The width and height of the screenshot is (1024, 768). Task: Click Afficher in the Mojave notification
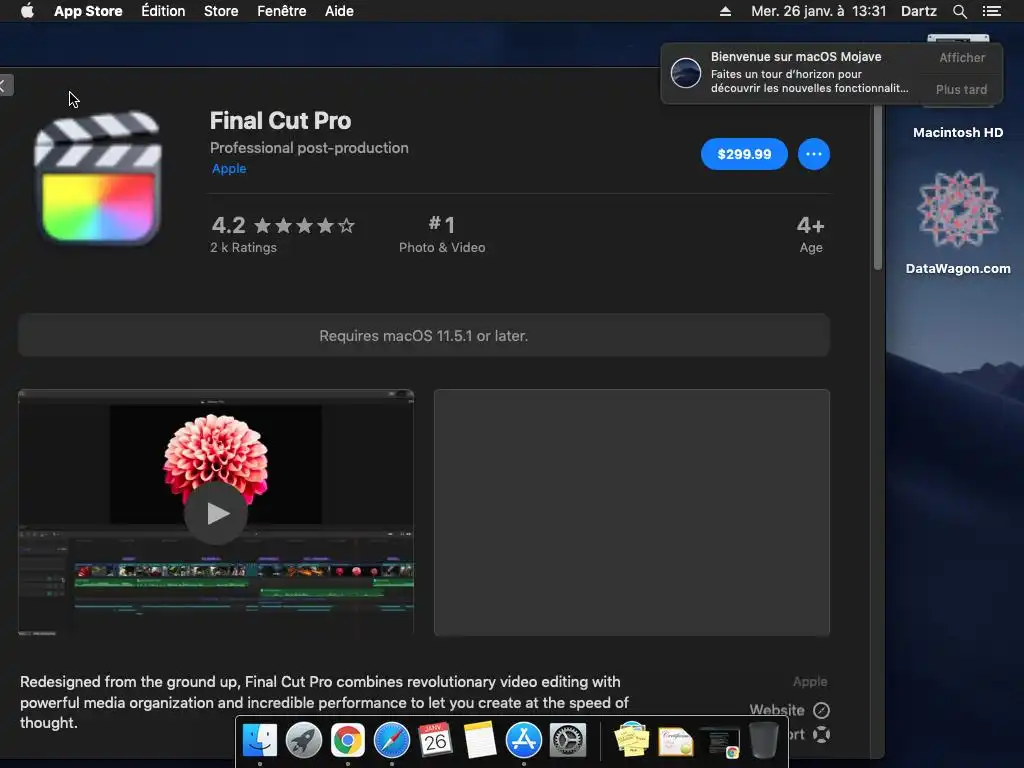click(962, 57)
